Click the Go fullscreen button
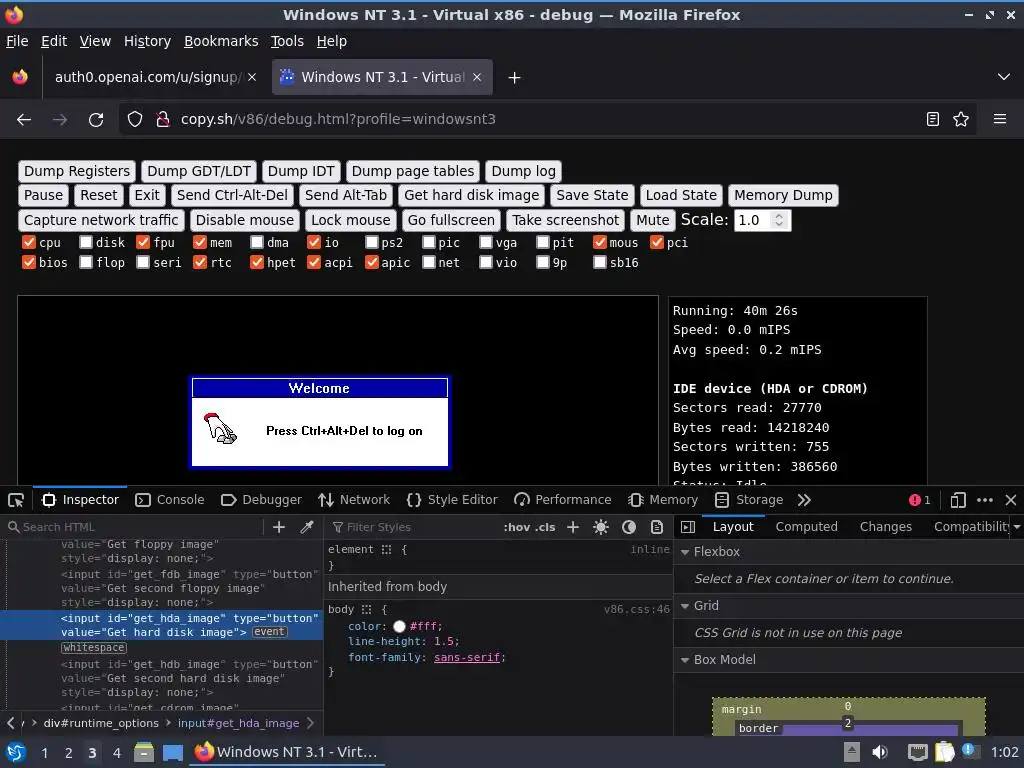 point(451,220)
